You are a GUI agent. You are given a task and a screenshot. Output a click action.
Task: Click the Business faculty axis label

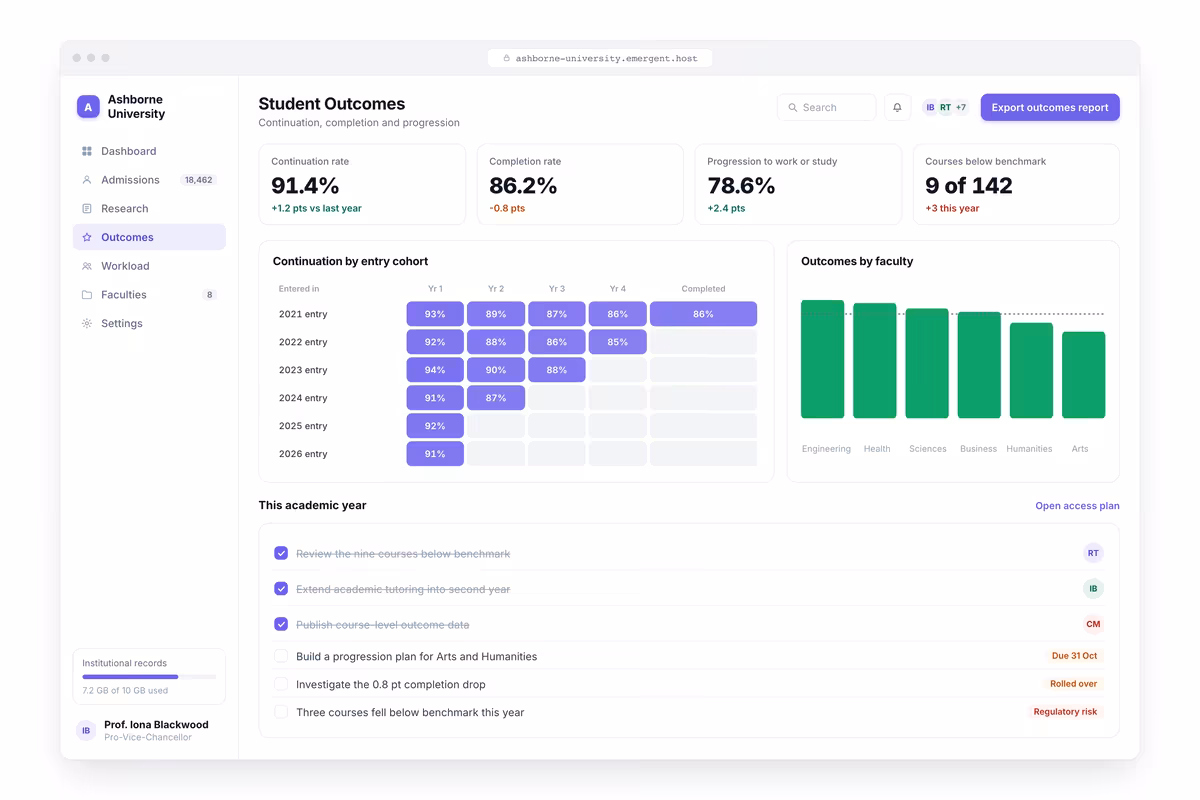tap(978, 449)
